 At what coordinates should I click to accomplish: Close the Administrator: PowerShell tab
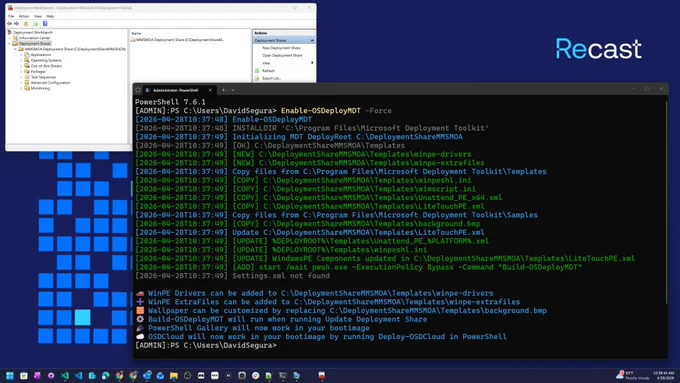point(210,90)
